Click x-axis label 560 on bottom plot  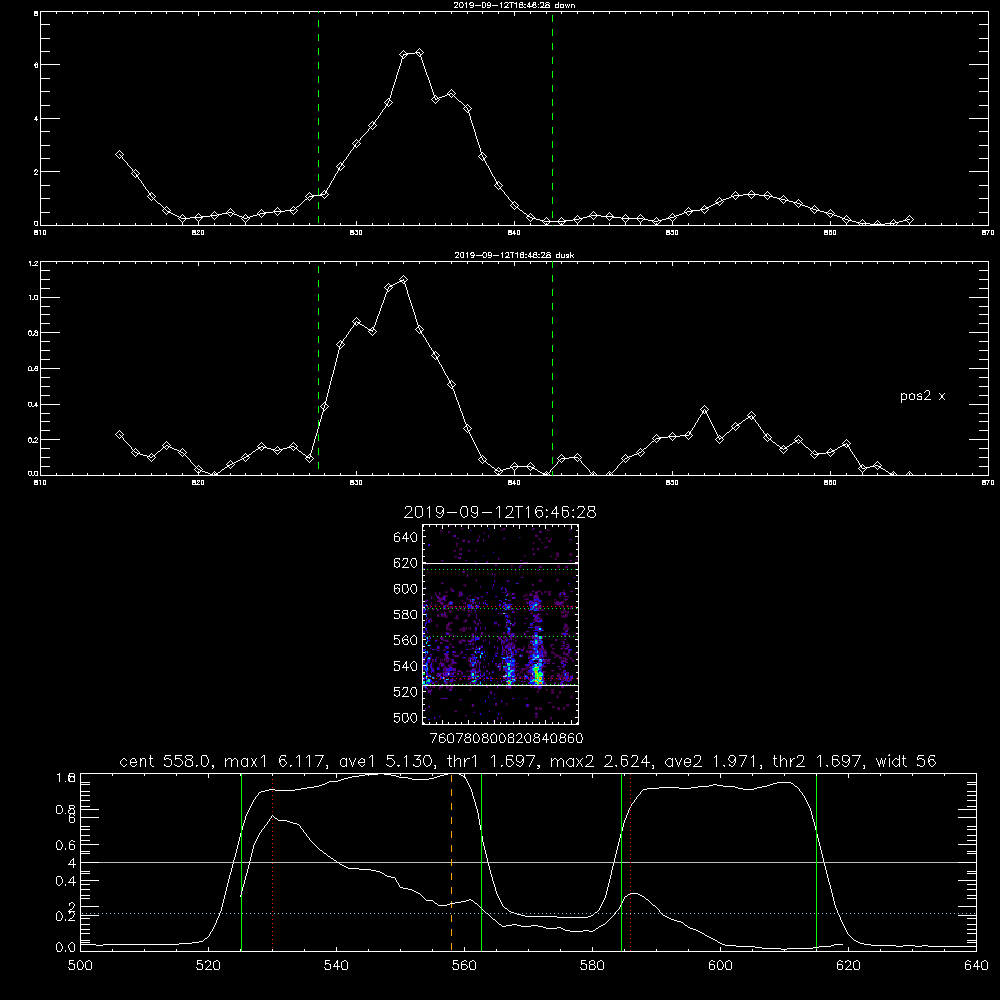tap(464, 966)
